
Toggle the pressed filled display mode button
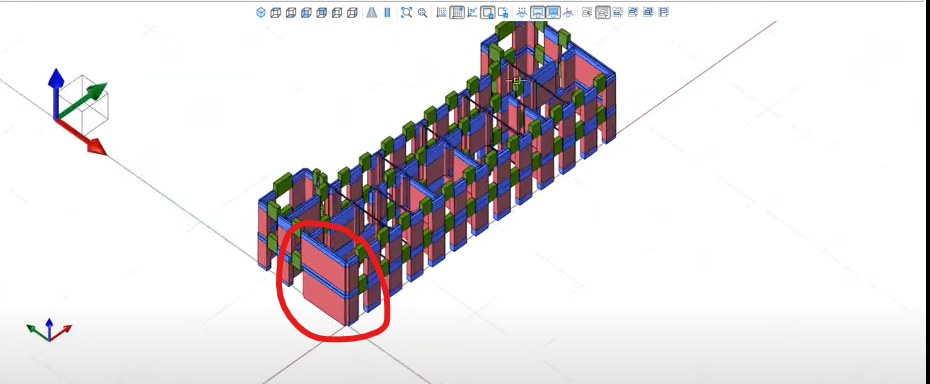pos(553,12)
